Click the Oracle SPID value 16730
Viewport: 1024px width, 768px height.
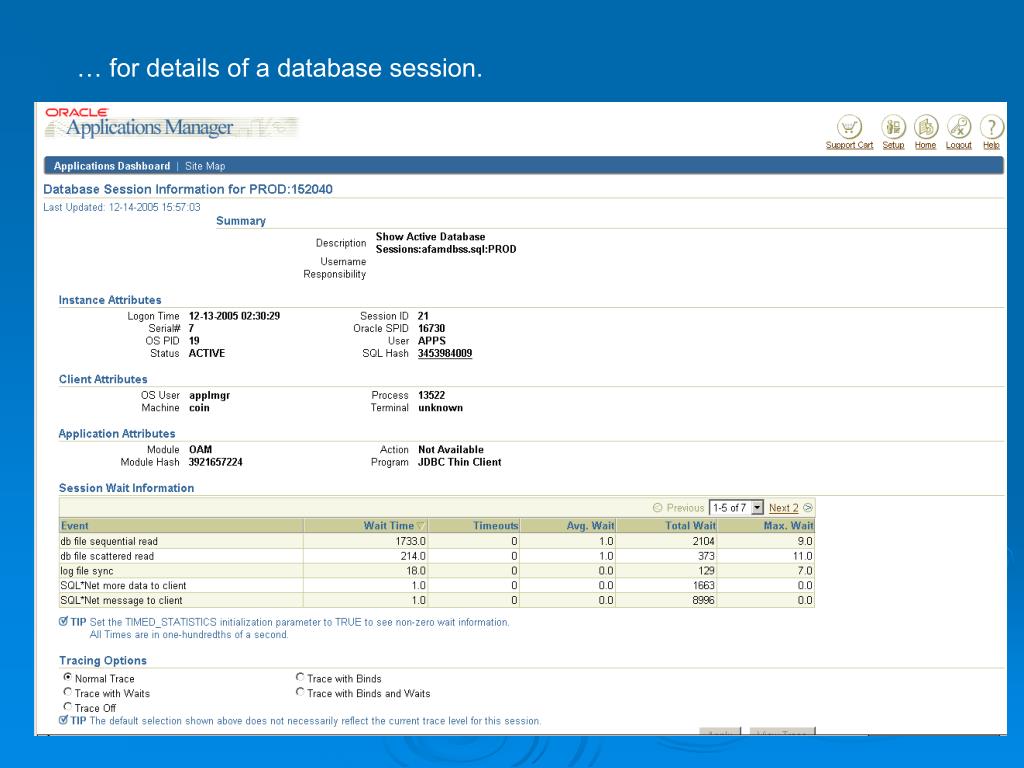[431, 328]
